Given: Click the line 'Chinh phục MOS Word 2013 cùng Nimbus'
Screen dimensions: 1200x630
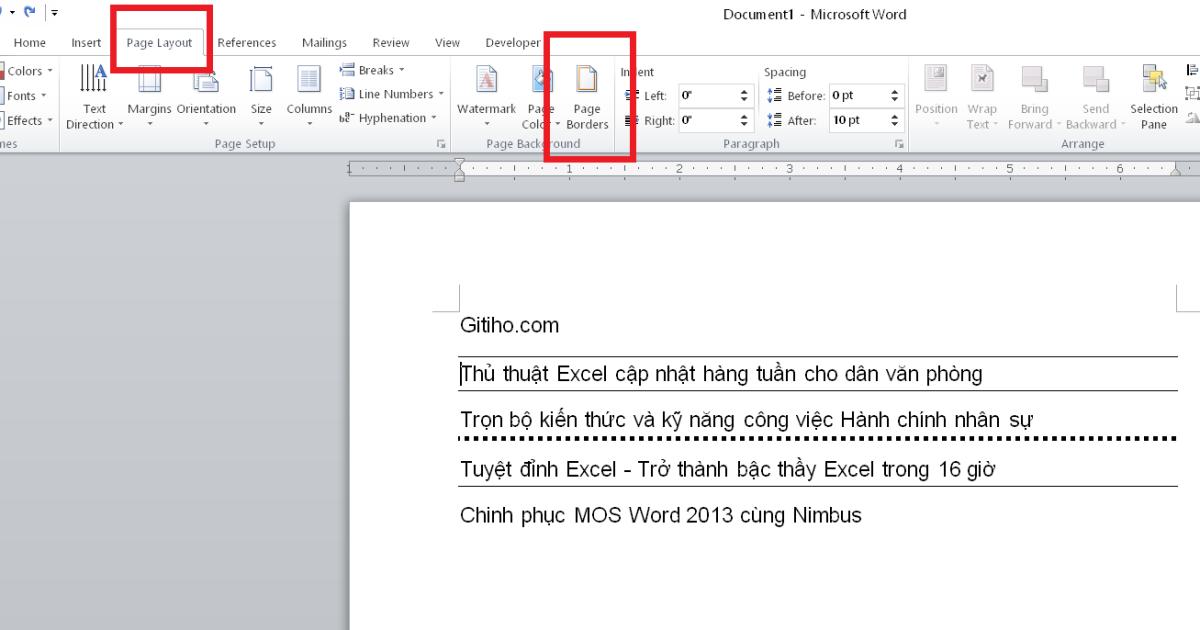Looking at the screenshot, I should (661, 516).
